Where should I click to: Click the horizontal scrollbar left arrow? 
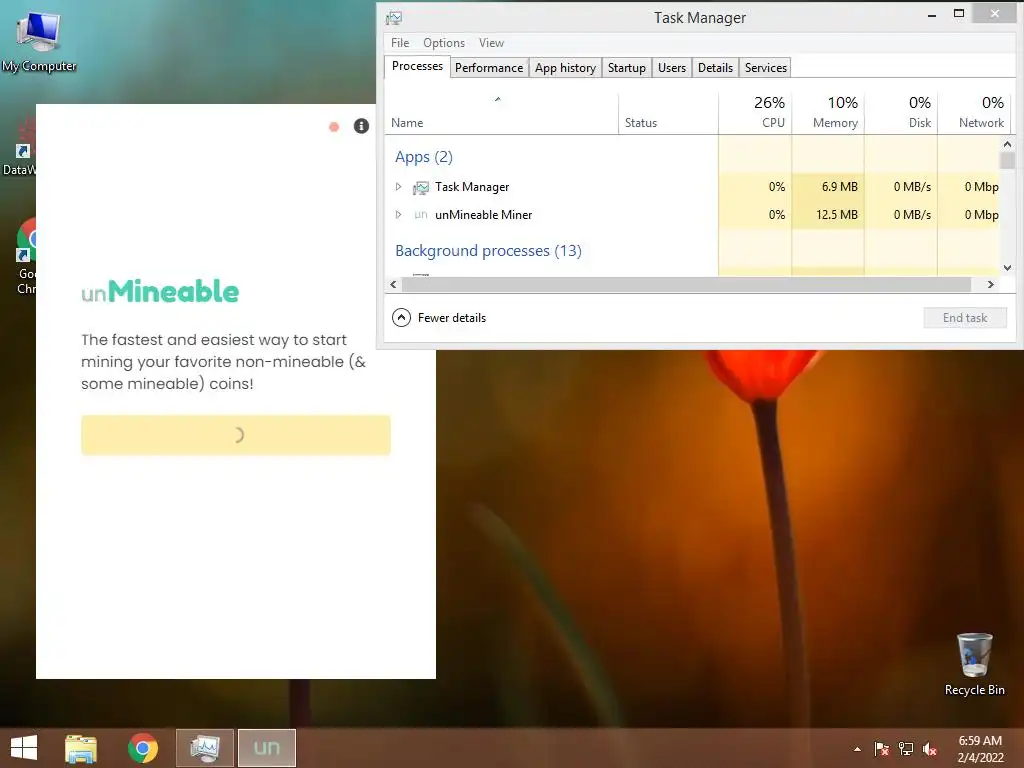coord(393,285)
